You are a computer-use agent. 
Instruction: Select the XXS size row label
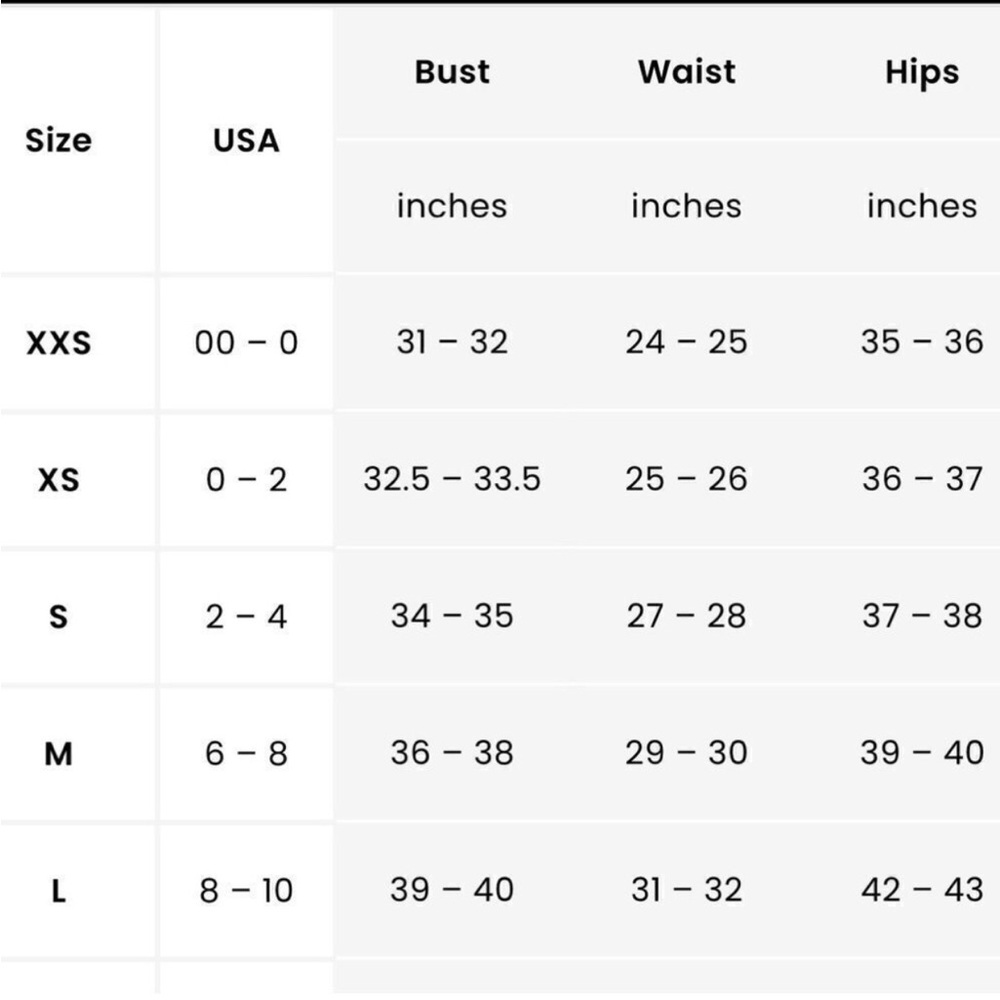pyautogui.click(x=59, y=342)
